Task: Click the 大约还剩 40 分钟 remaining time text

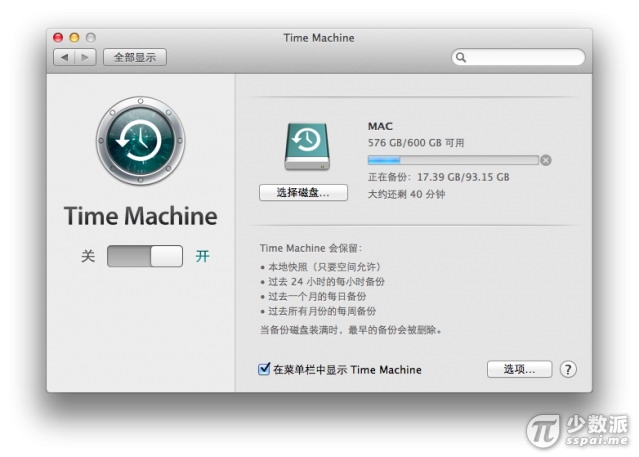Action: [x=406, y=194]
